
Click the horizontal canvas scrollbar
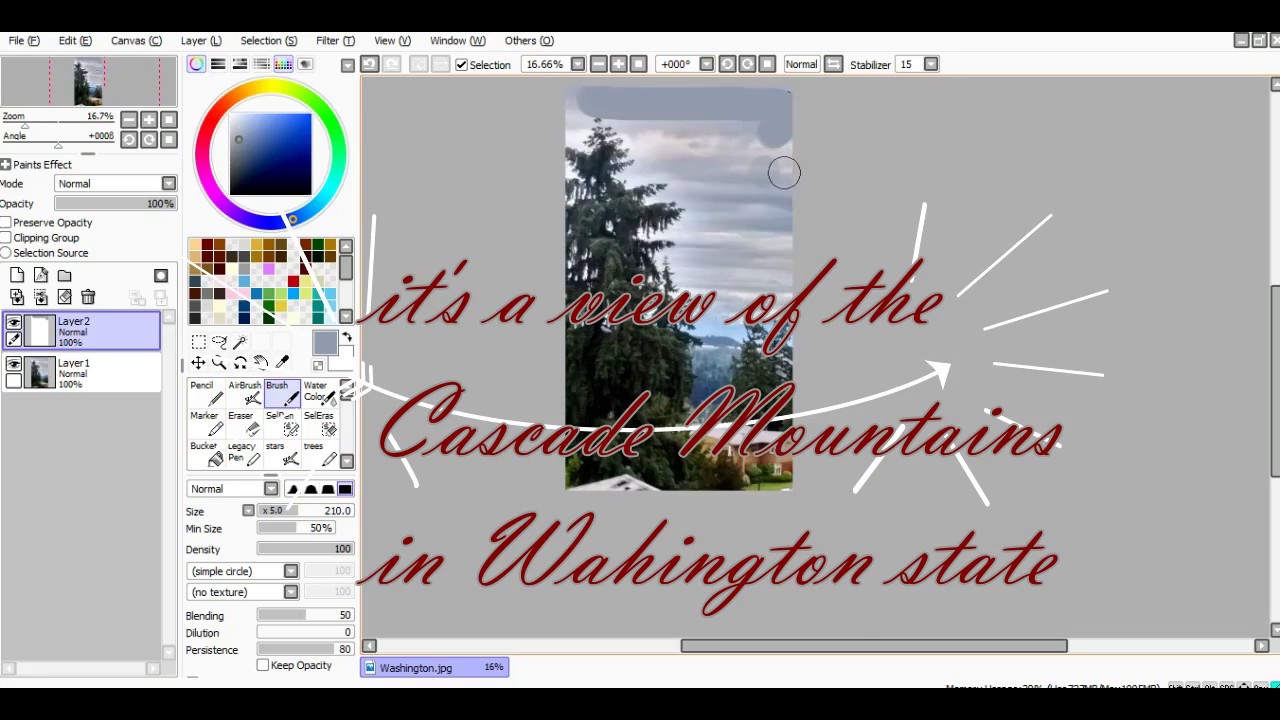pyautogui.click(x=874, y=646)
